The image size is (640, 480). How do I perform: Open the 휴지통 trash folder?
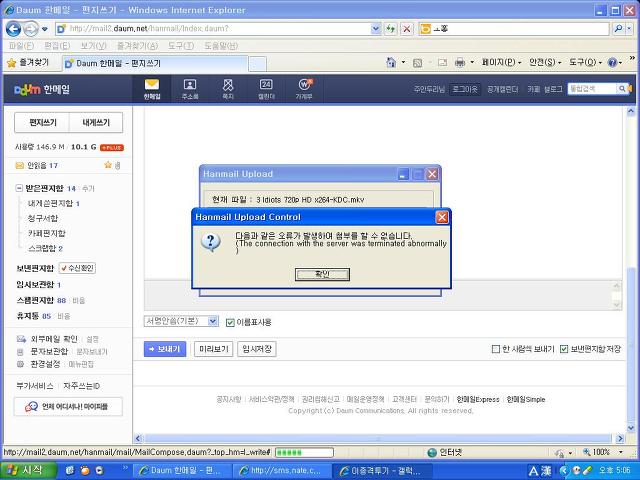click(28, 316)
